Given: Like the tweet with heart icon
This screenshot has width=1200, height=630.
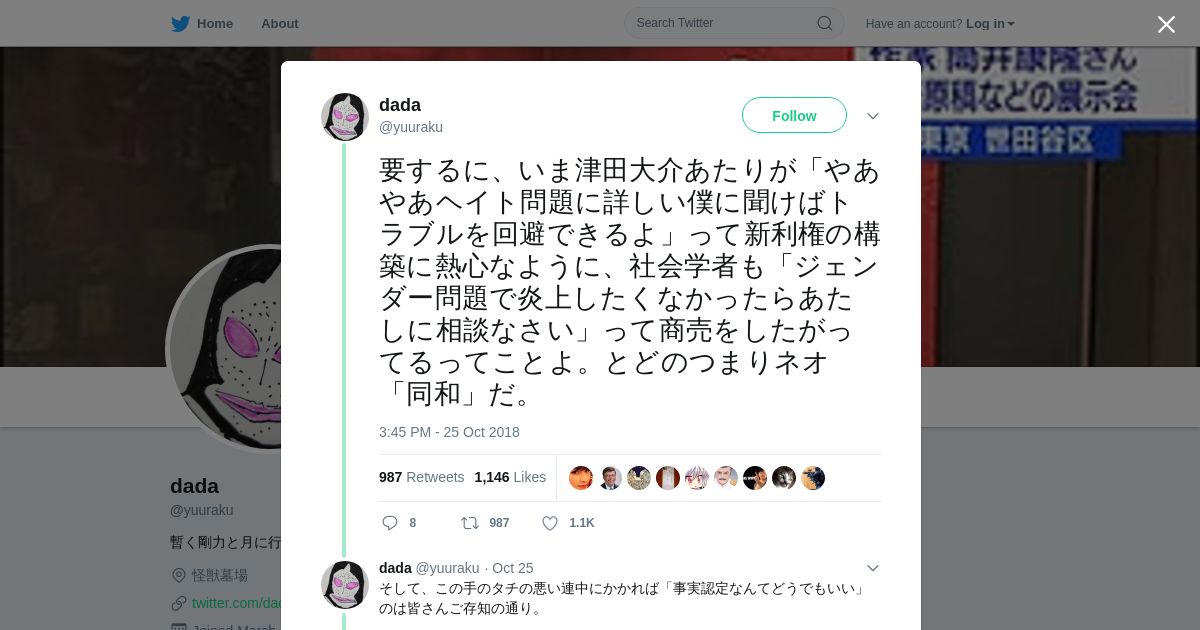Looking at the screenshot, I should [550, 523].
